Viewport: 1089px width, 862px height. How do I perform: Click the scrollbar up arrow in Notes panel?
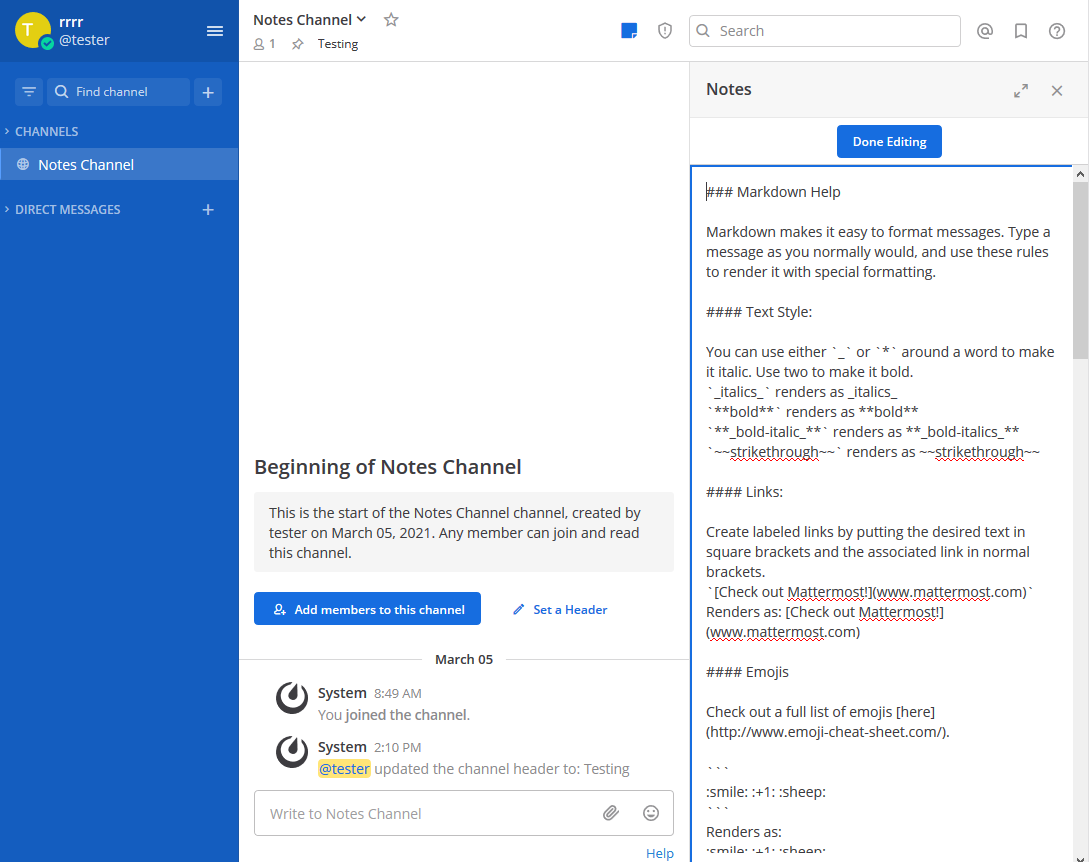coord(1080,174)
